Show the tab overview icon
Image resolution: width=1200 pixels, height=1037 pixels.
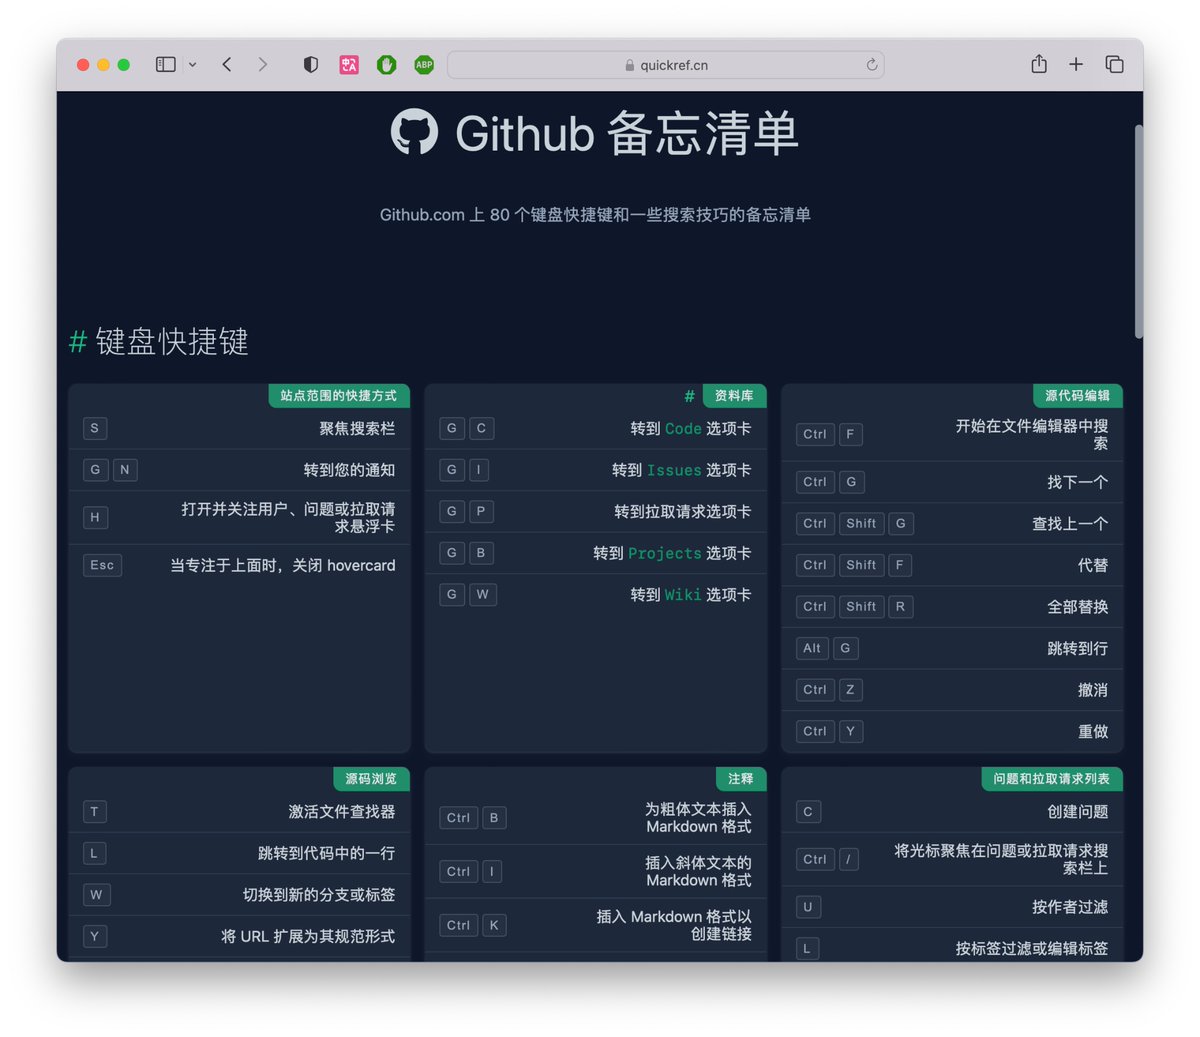(1114, 64)
